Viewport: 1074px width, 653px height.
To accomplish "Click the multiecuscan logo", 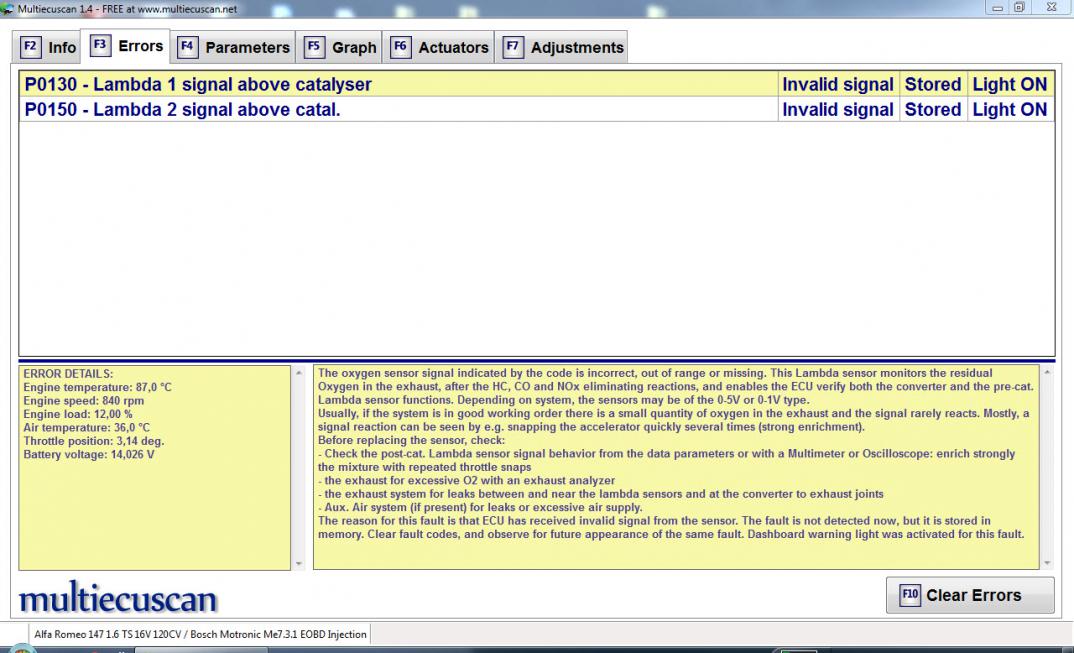I will point(118,597).
